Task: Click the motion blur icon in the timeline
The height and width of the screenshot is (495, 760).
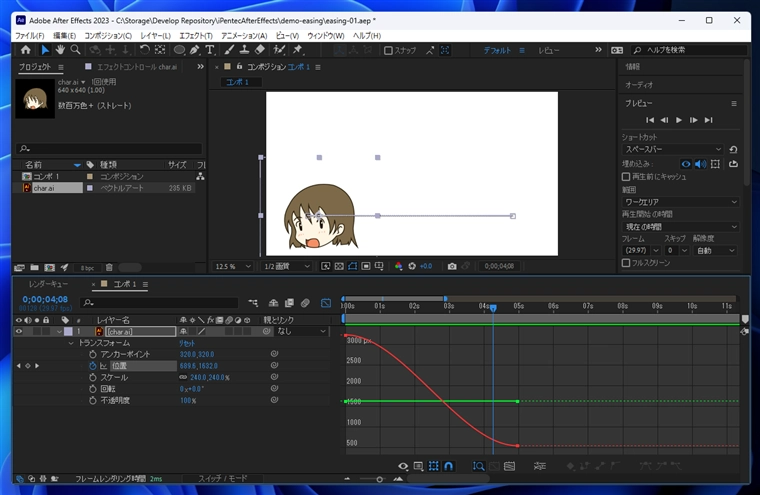Action: [x=305, y=303]
